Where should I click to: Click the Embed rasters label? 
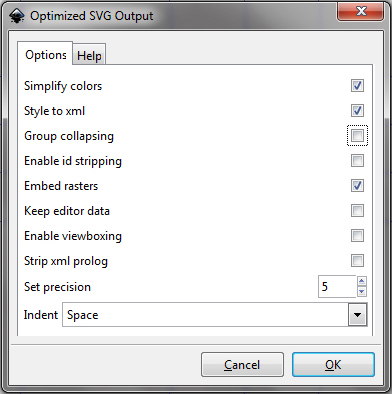tap(61, 186)
